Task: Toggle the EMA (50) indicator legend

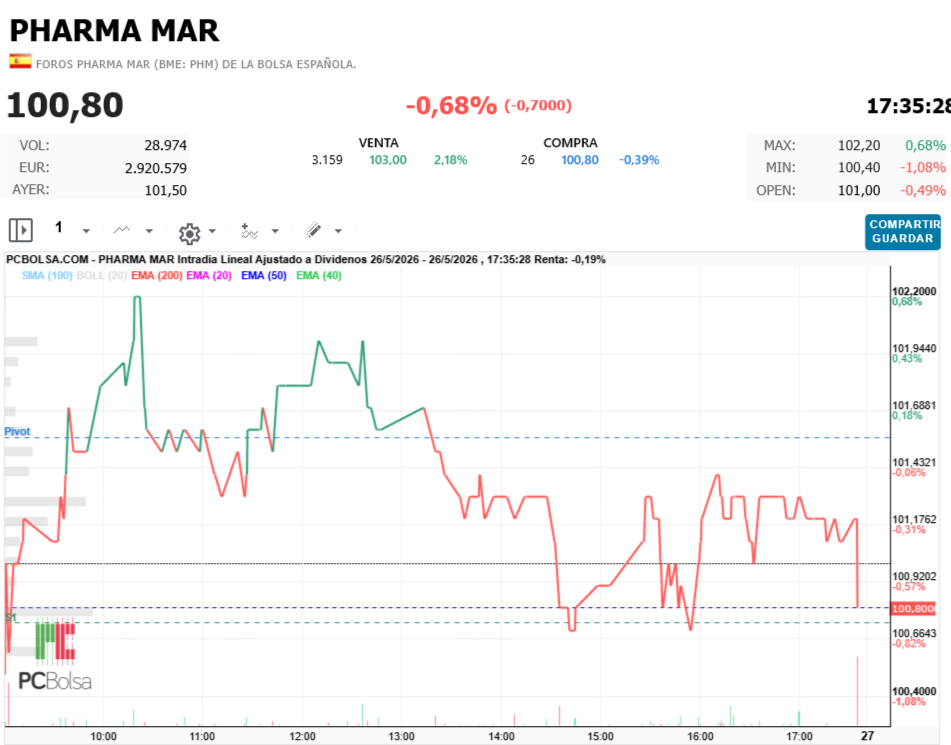Action: pyautogui.click(x=264, y=275)
